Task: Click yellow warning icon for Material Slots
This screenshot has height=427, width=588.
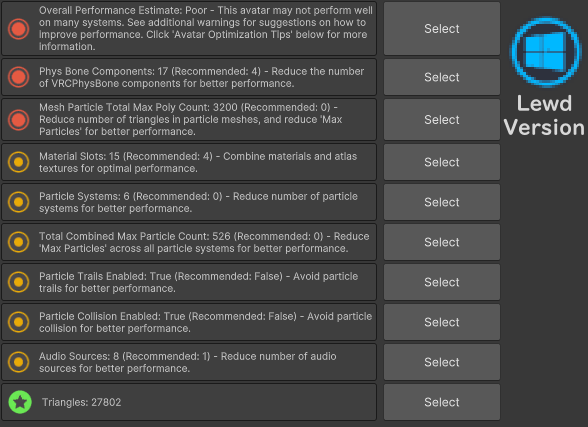Action: [19, 162]
